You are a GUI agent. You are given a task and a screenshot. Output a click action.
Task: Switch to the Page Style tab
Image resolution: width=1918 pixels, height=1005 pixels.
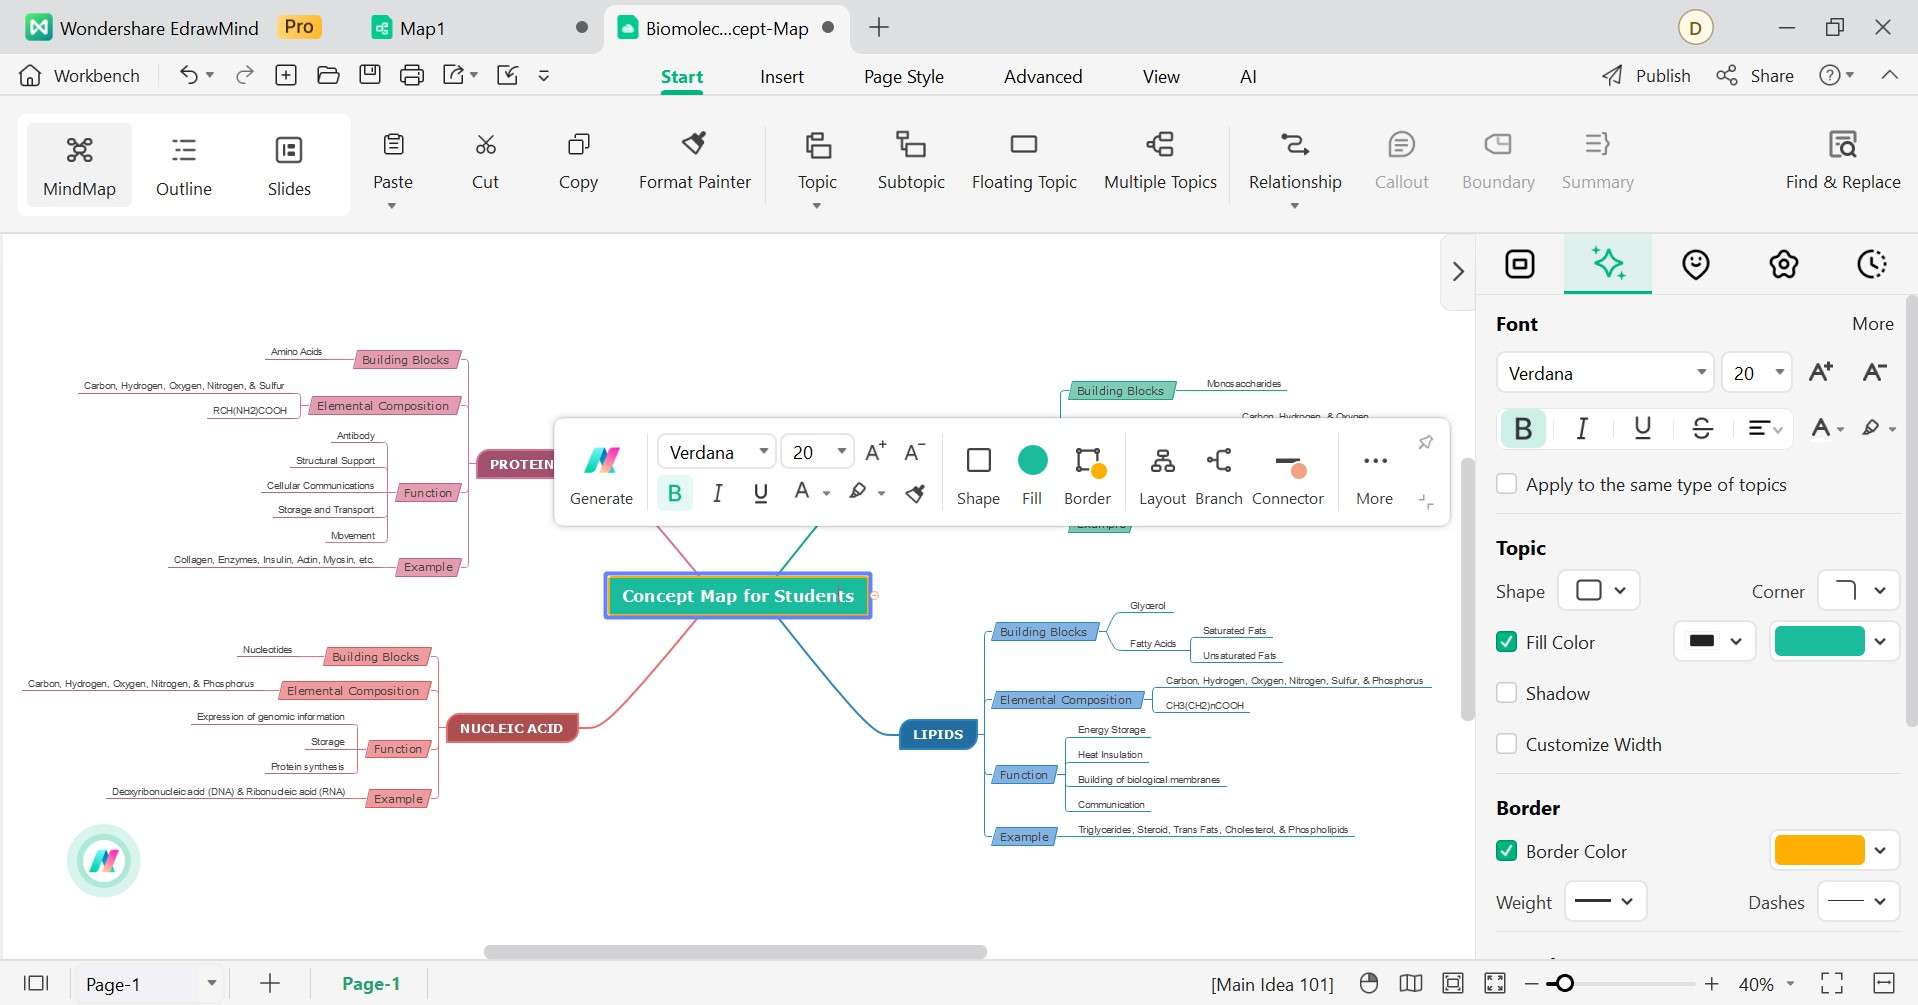click(903, 76)
